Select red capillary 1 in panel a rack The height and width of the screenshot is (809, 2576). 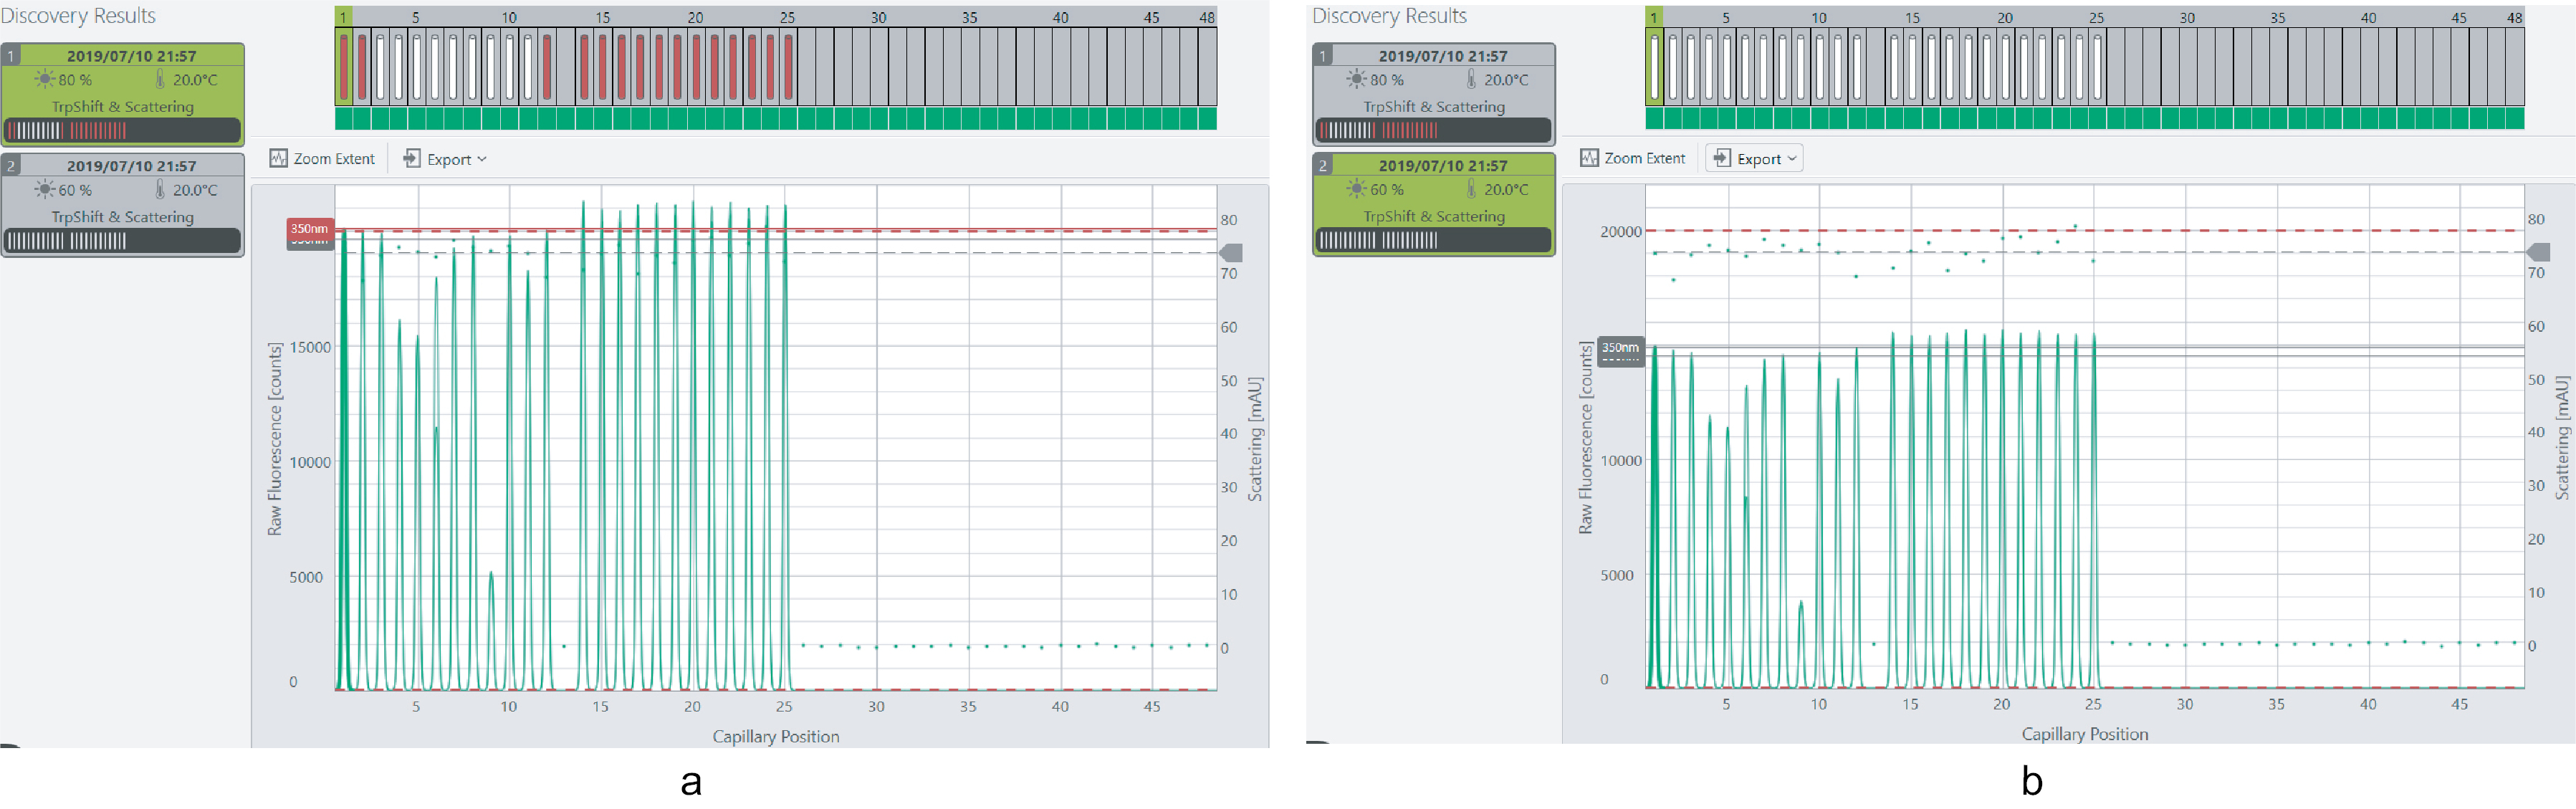344,67
